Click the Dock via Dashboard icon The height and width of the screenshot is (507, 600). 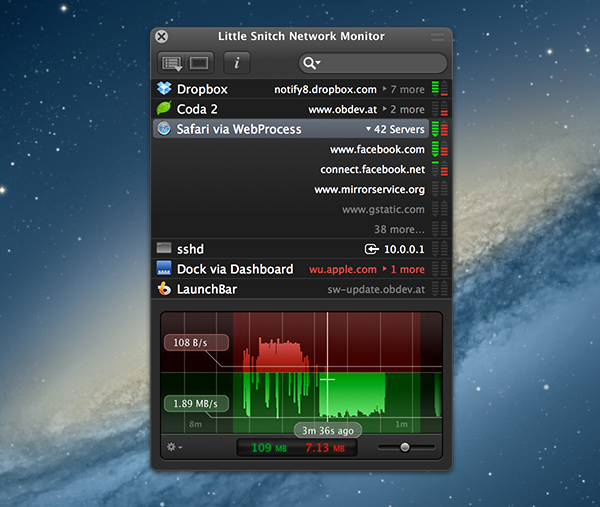[x=164, y=268]
